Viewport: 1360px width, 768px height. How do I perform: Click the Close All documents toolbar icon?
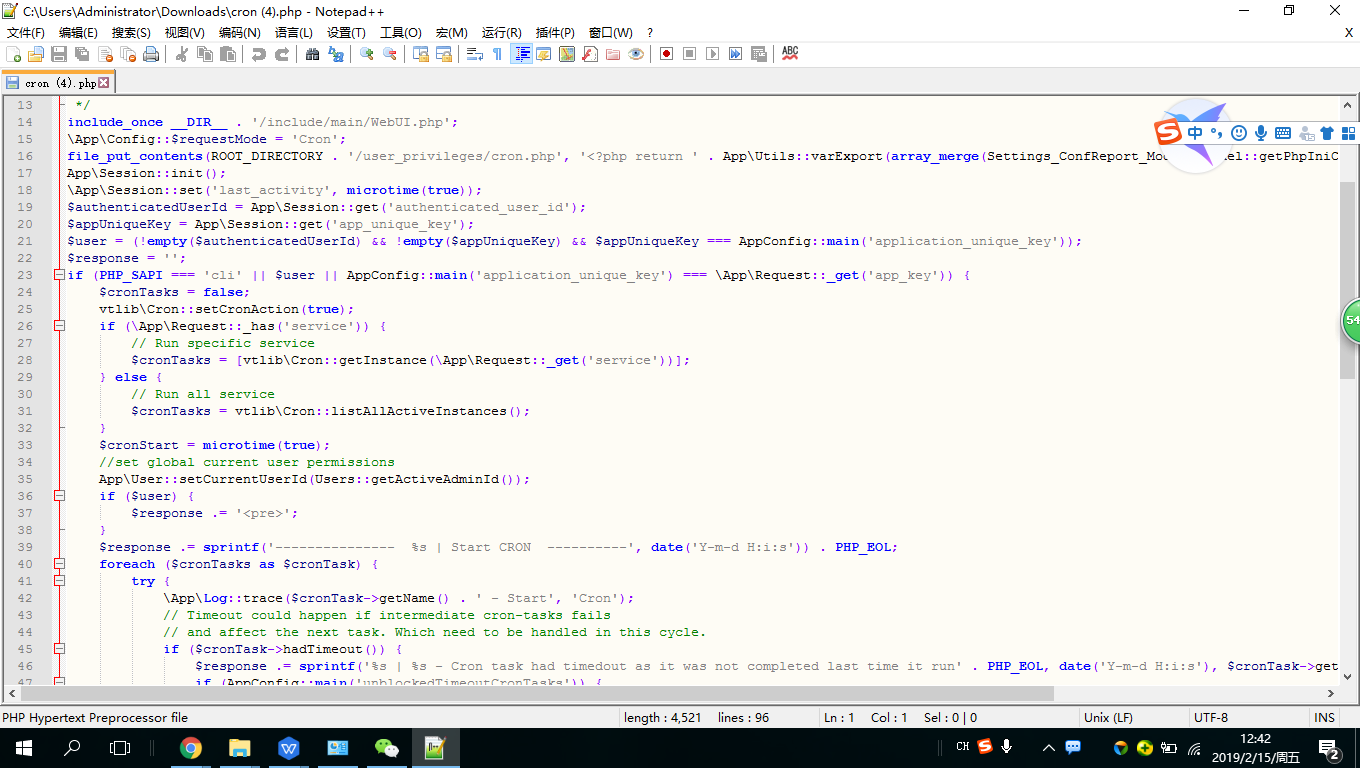(x=127, y=54)
